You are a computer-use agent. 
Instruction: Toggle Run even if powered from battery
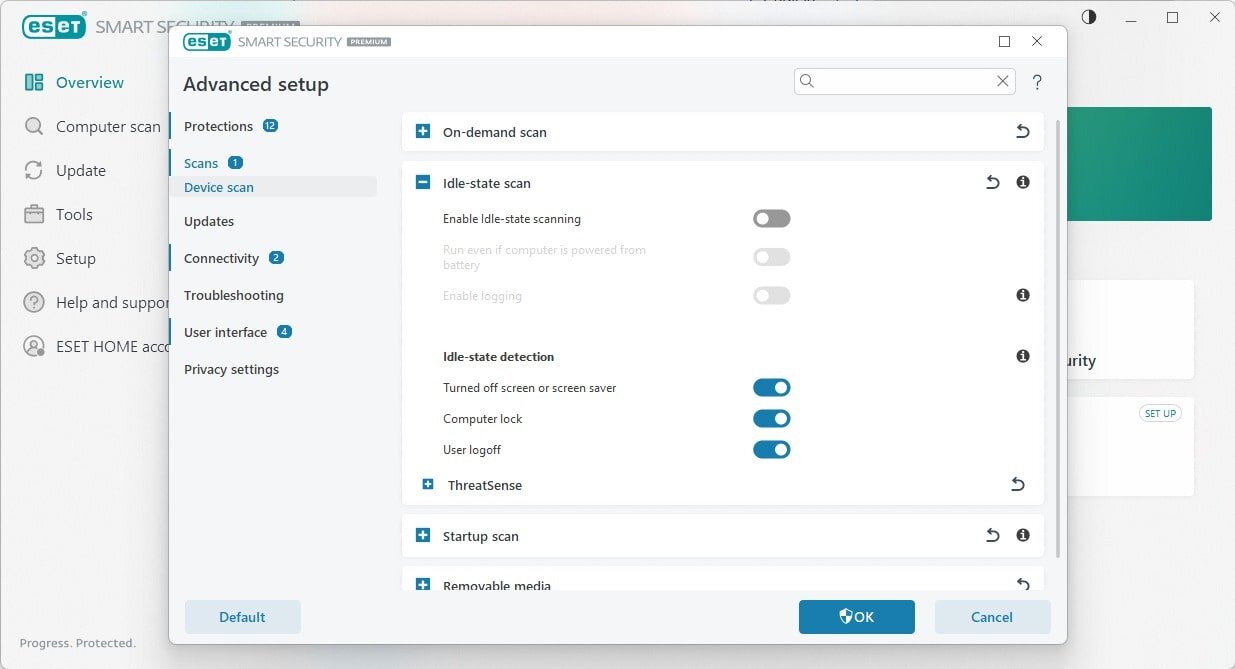pyautogui.click(x=772, y=257)
